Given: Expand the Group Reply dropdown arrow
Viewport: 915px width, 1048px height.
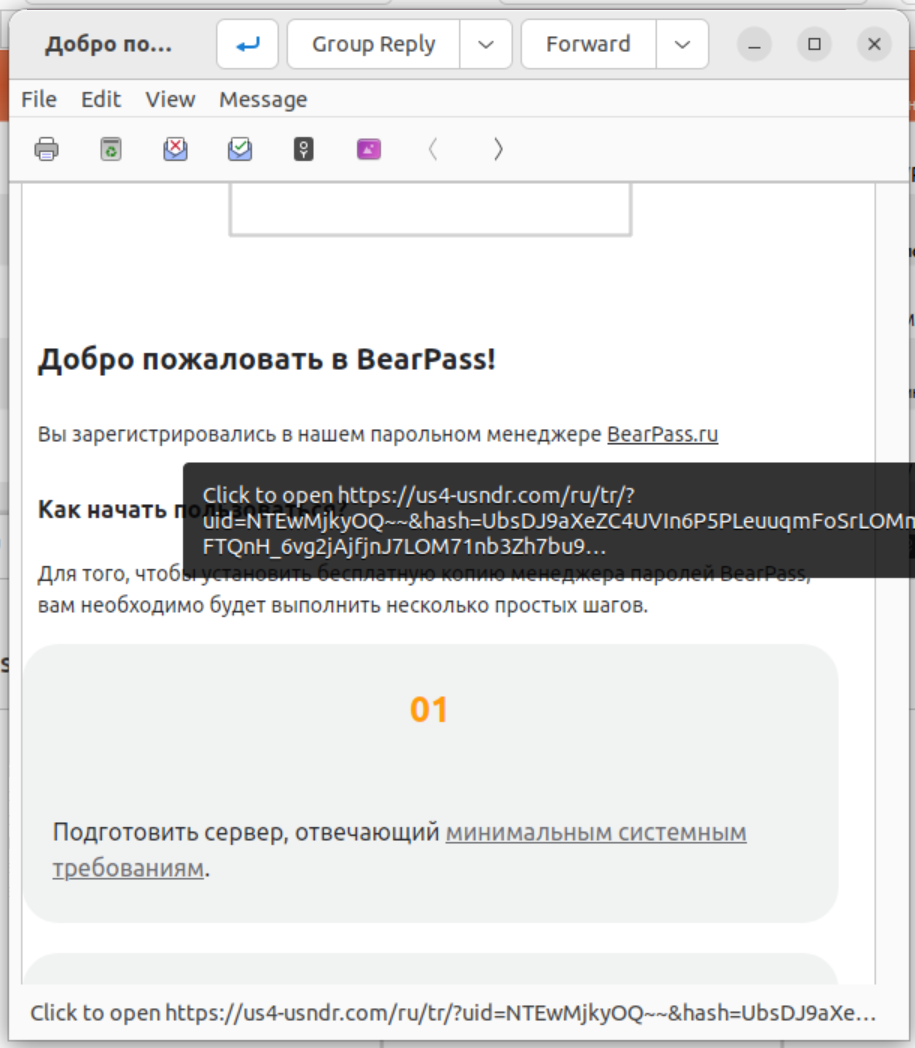Looking at the screenshot, I should (486, 45).
